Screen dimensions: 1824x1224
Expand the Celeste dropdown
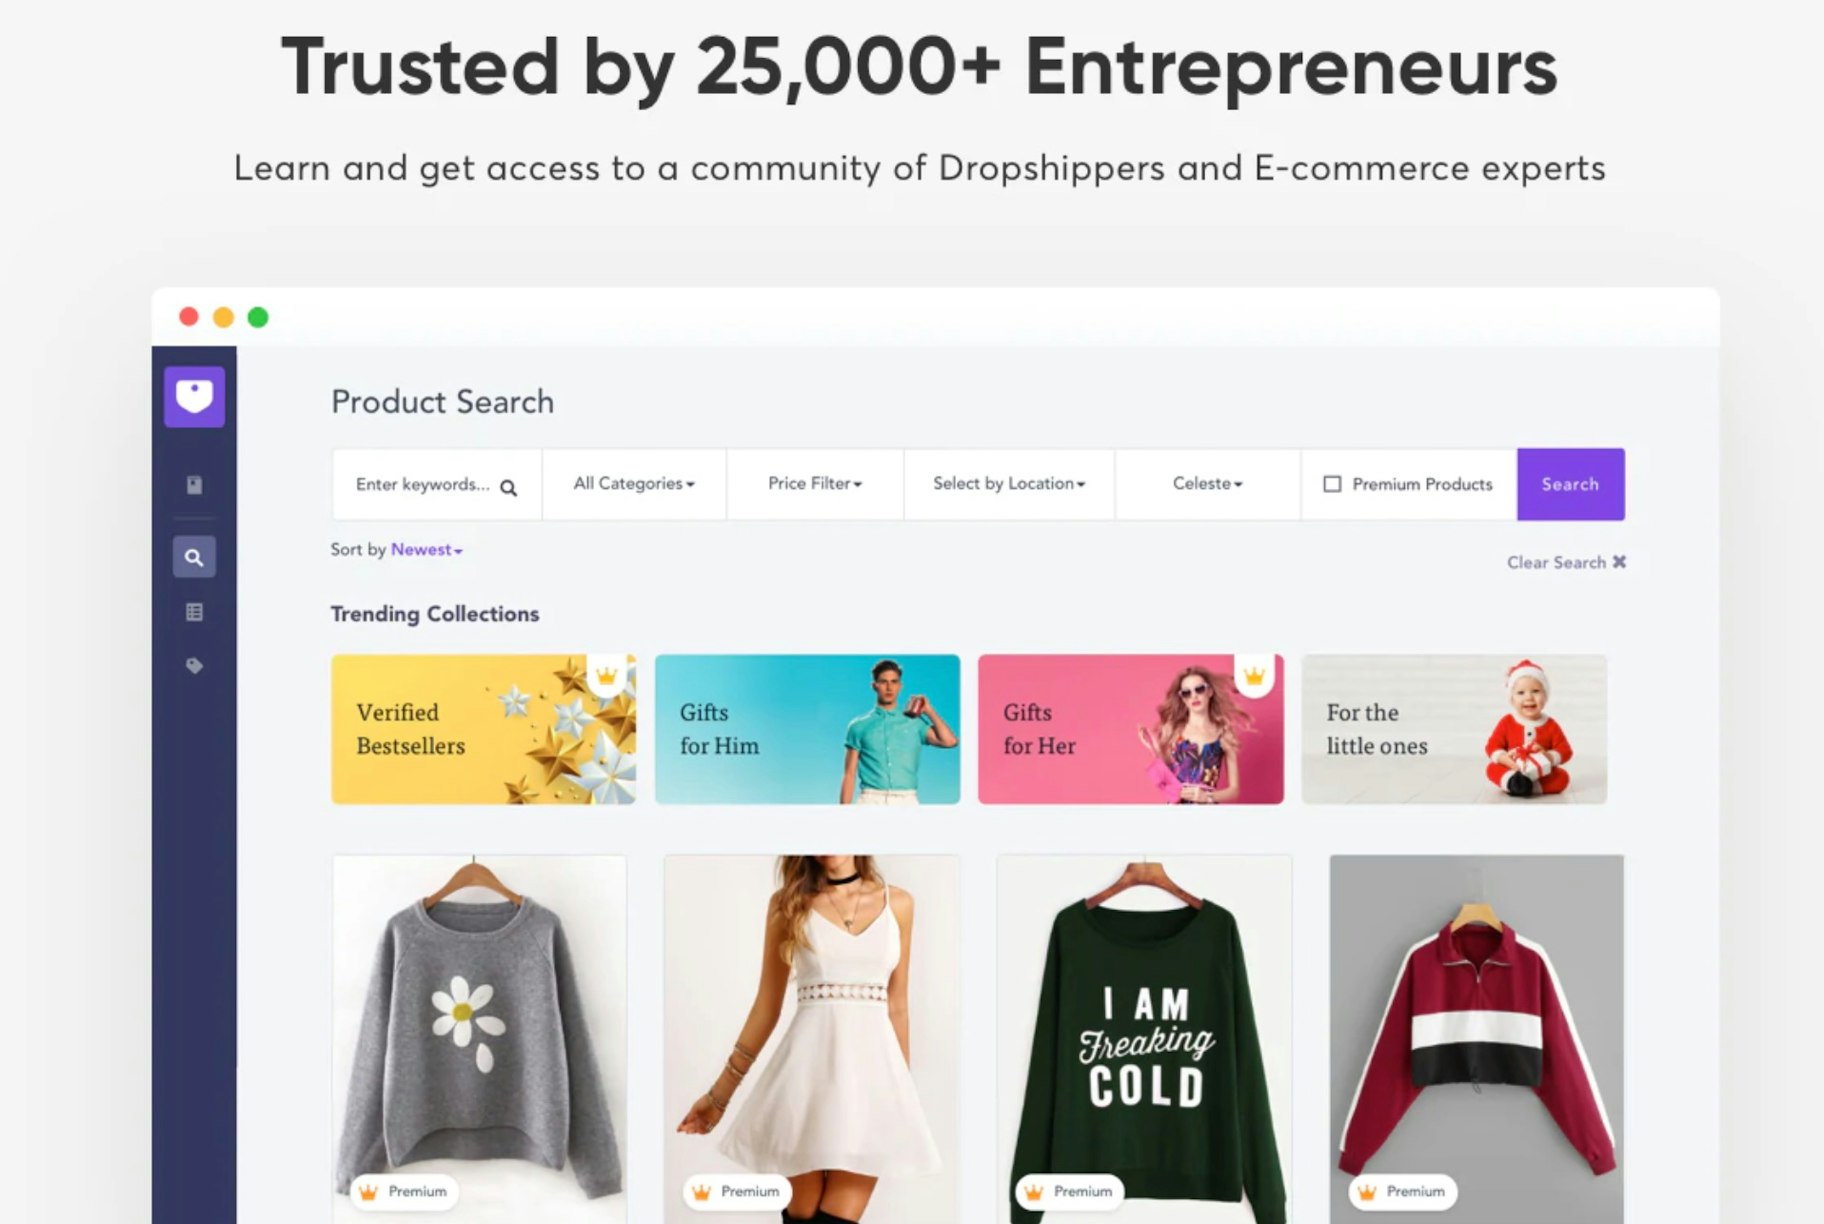1207,484
